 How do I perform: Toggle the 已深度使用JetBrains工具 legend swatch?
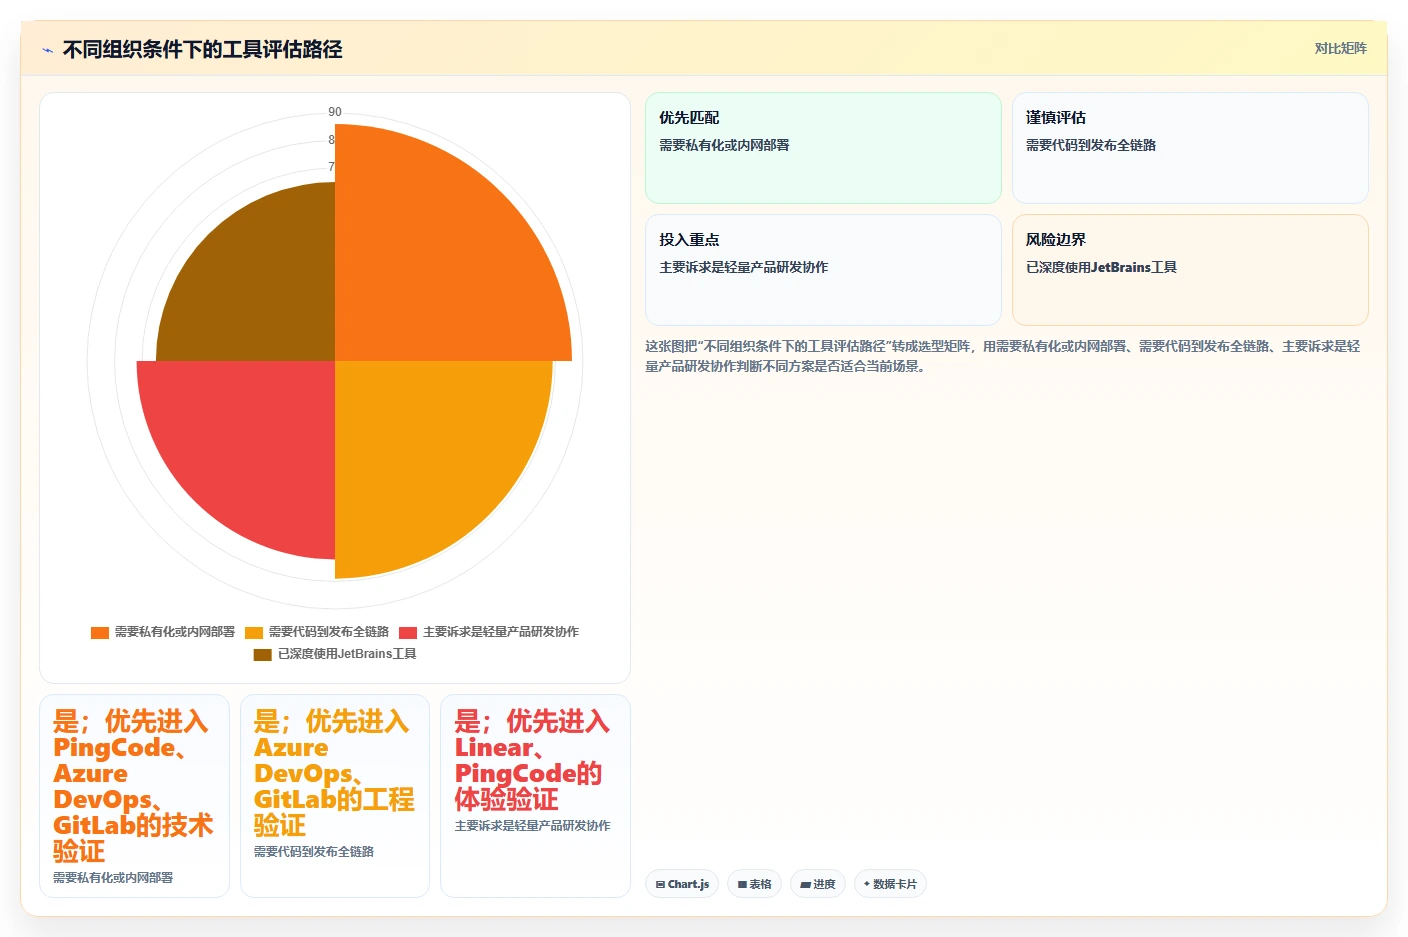pos(263,654)
